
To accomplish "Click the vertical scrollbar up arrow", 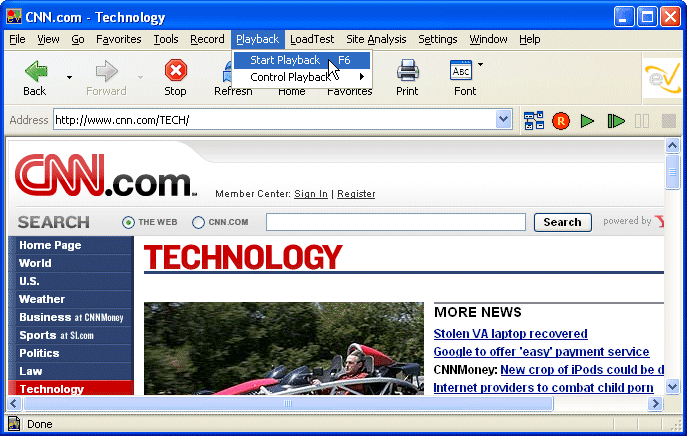I will 673,145.
